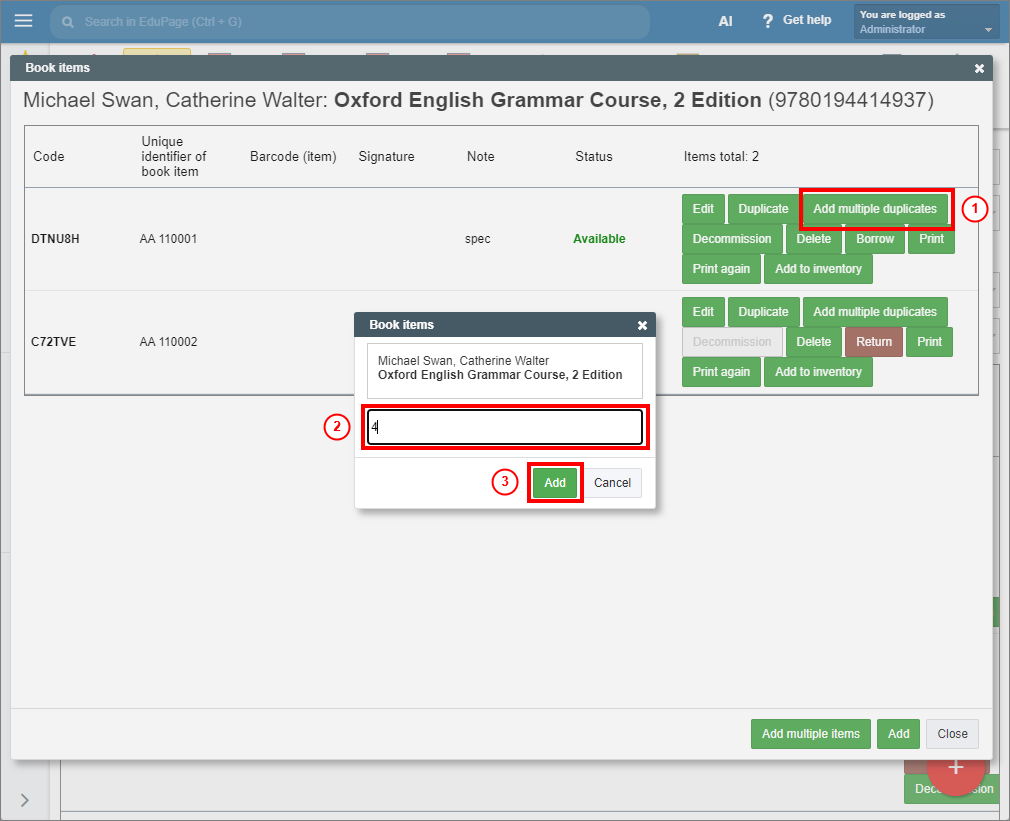Viewport: 1010px width, 821px height.
Task: Close the main Book items dialog
Action: 979,68
